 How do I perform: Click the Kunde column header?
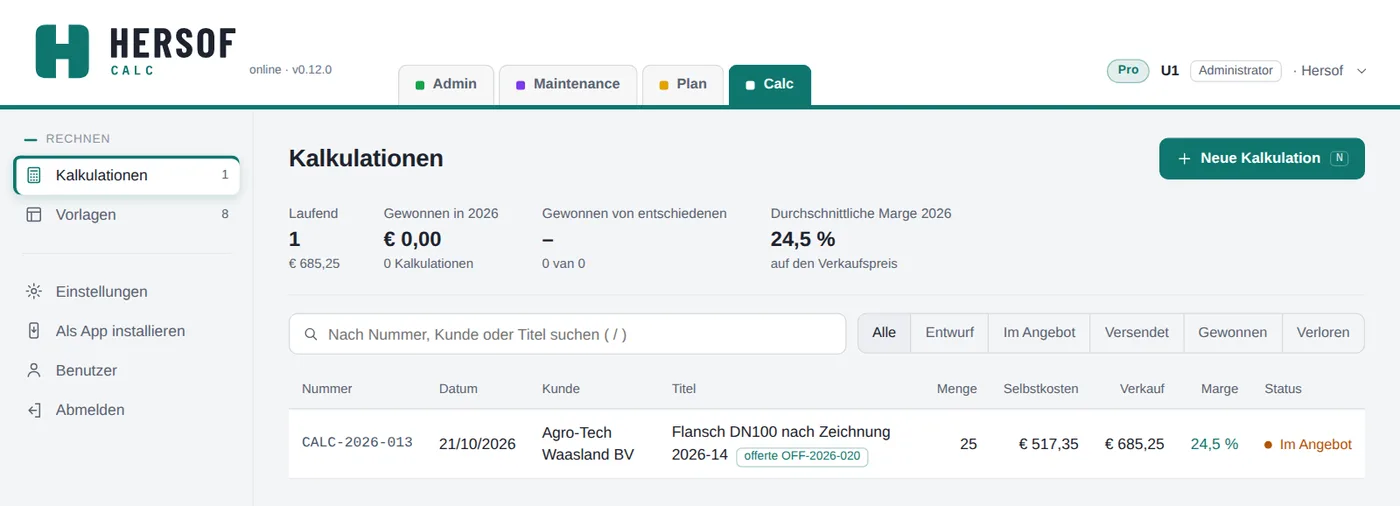coord(561,388)
